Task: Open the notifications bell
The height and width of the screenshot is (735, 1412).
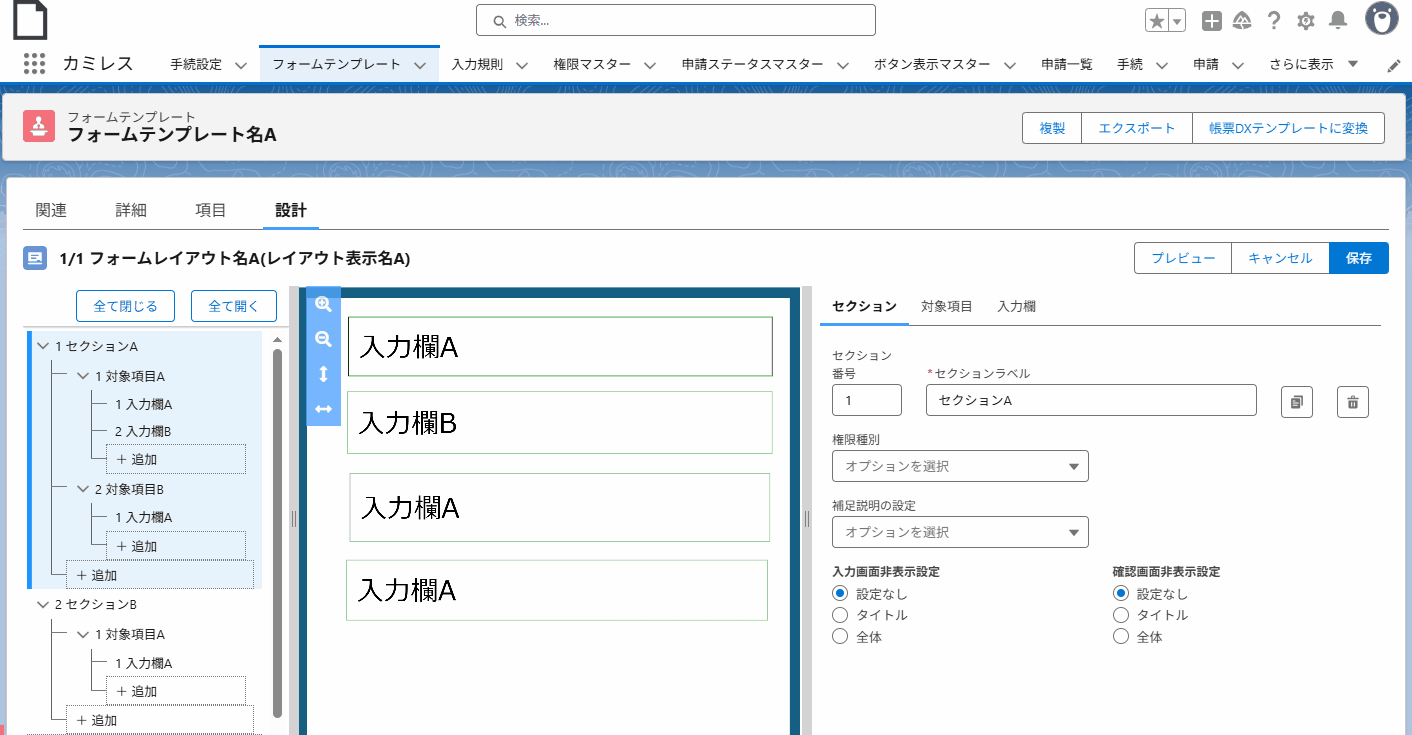Action: [x=1337, y=21]
